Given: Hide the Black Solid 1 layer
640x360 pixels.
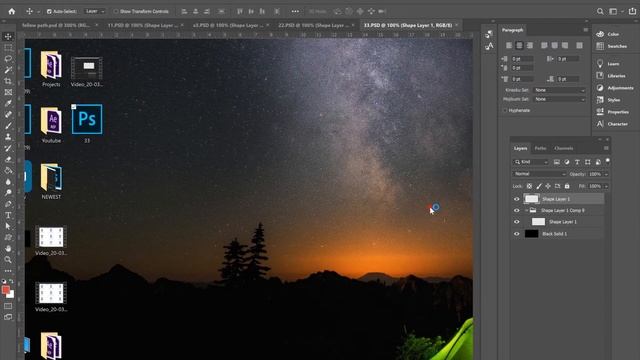Looking at the screenshot, I should point(516,234).
